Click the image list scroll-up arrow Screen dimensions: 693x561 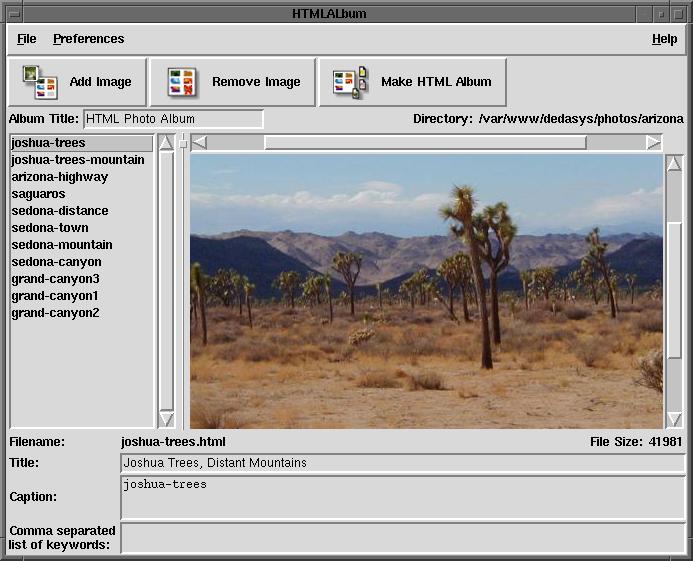(166, 143)
